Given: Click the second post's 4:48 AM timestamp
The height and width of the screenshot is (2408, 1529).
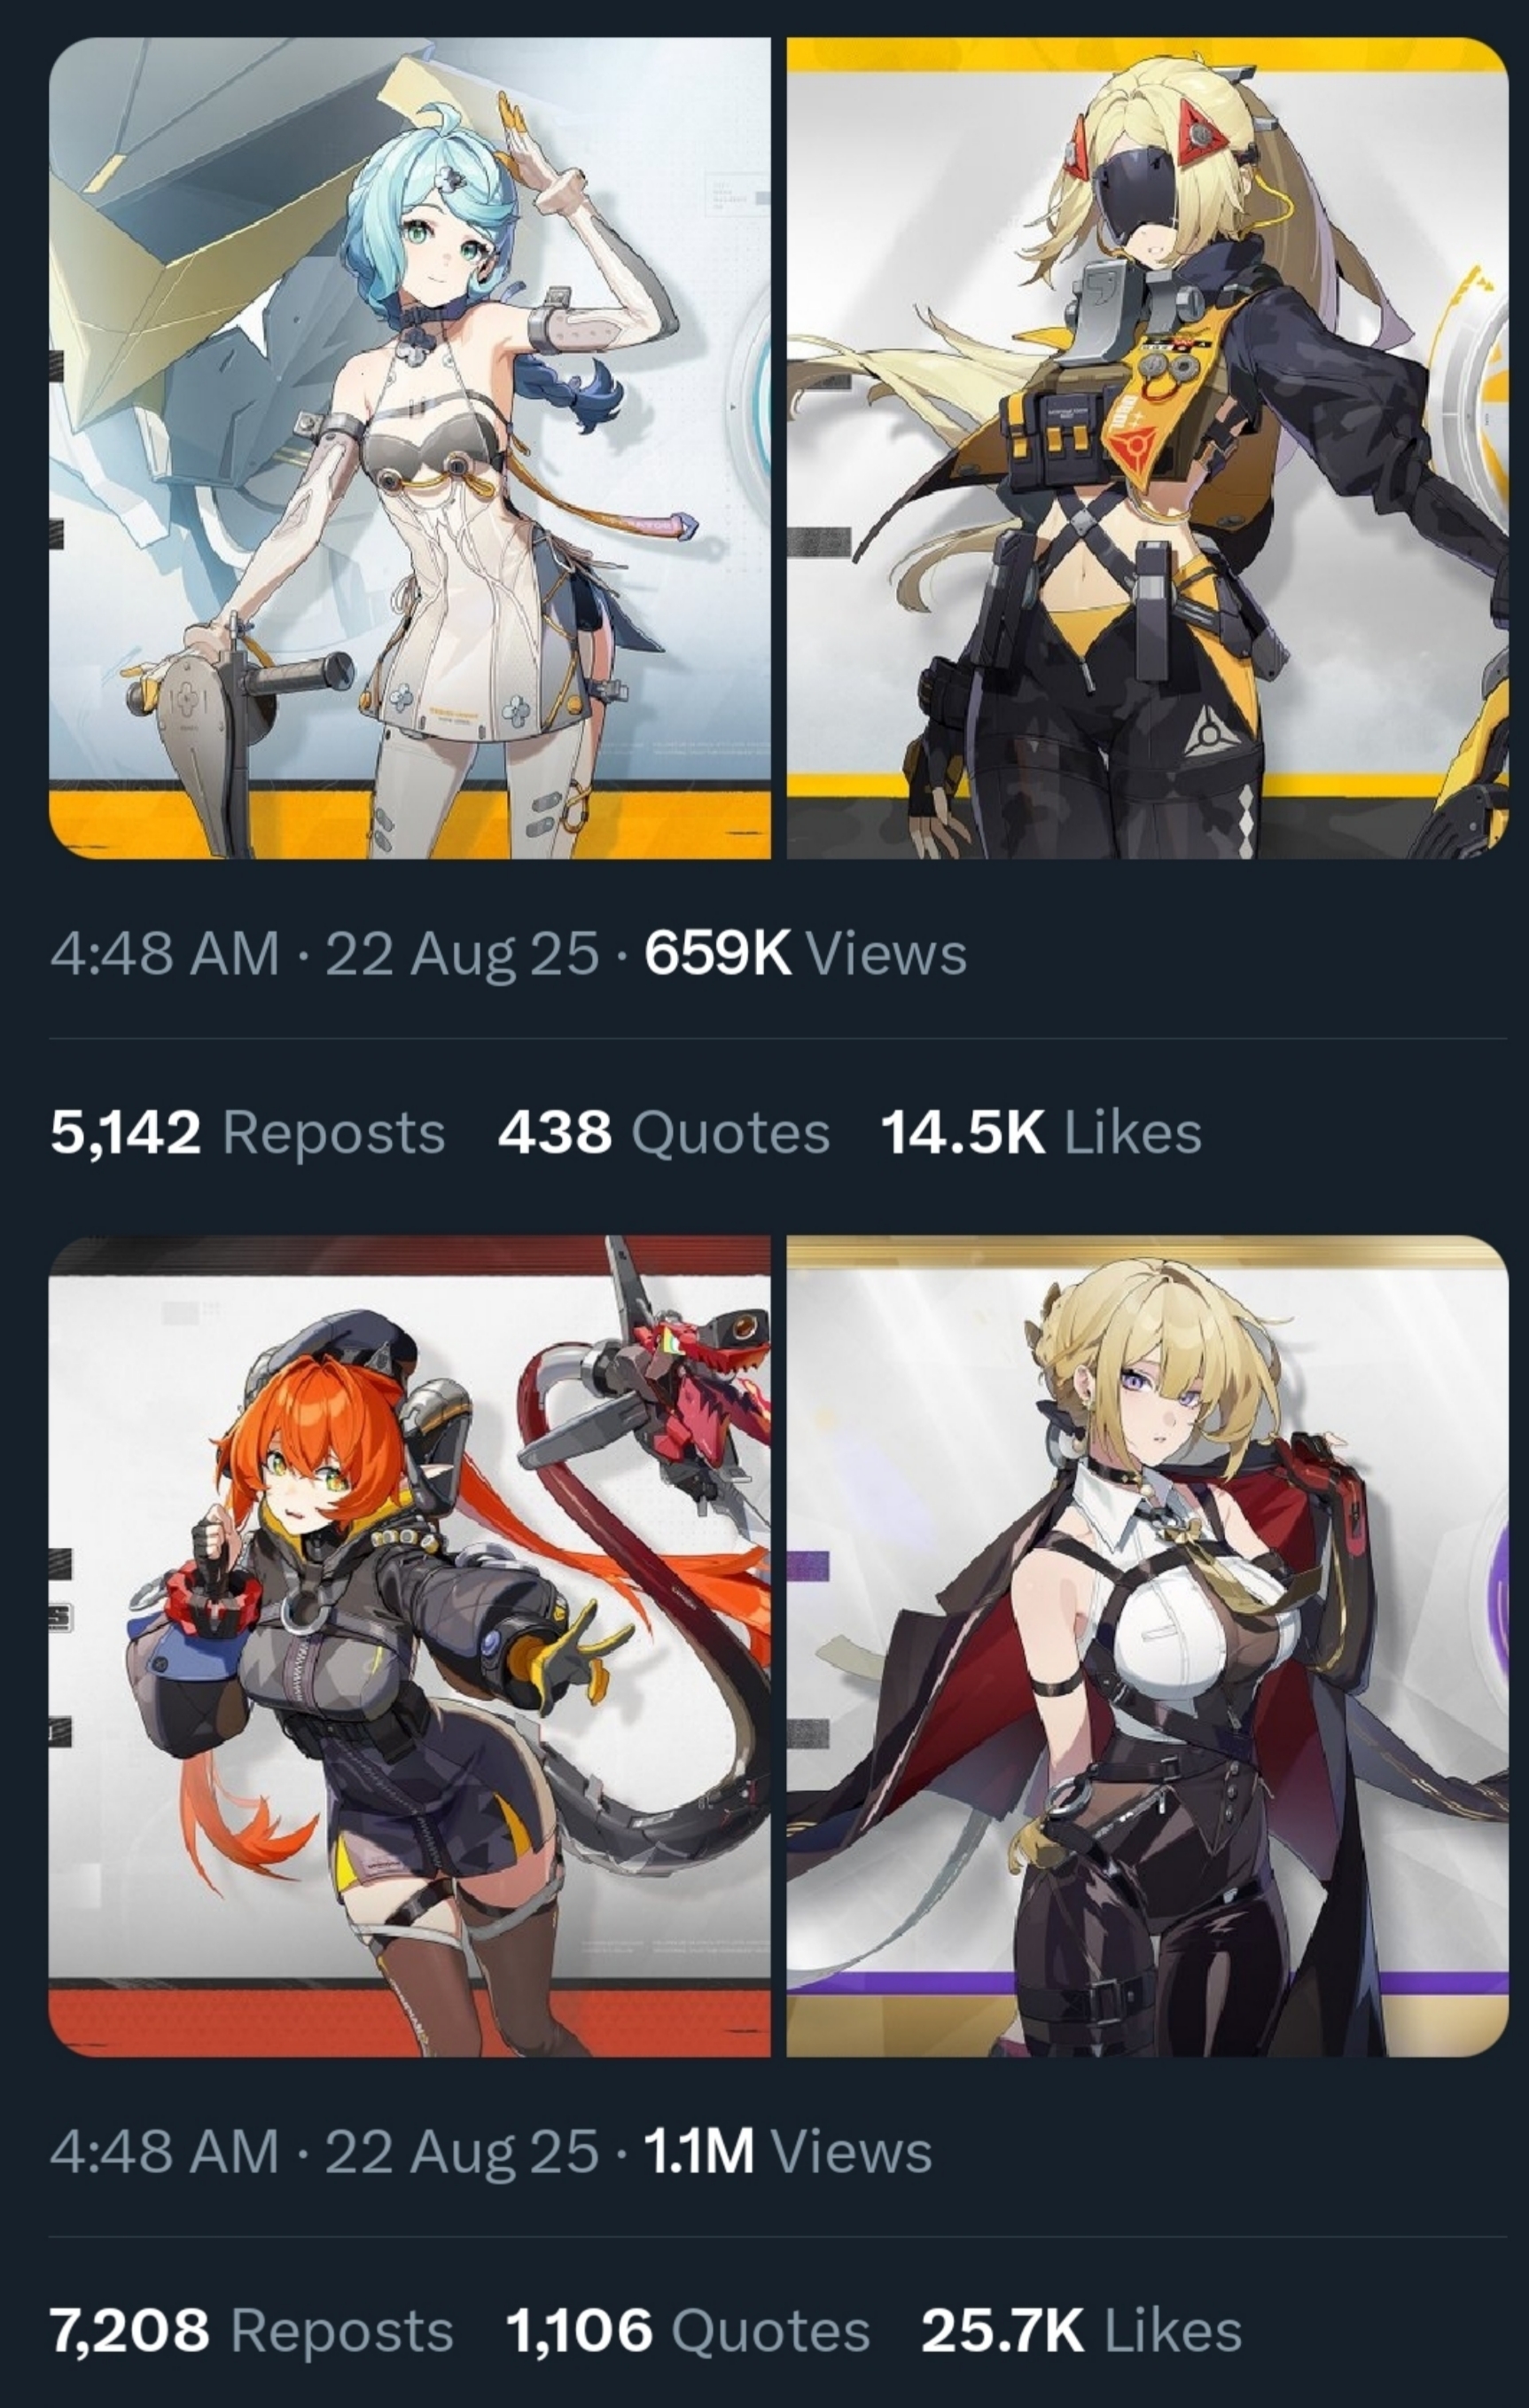Looking at the screenshot, I should coord(165,2151).
